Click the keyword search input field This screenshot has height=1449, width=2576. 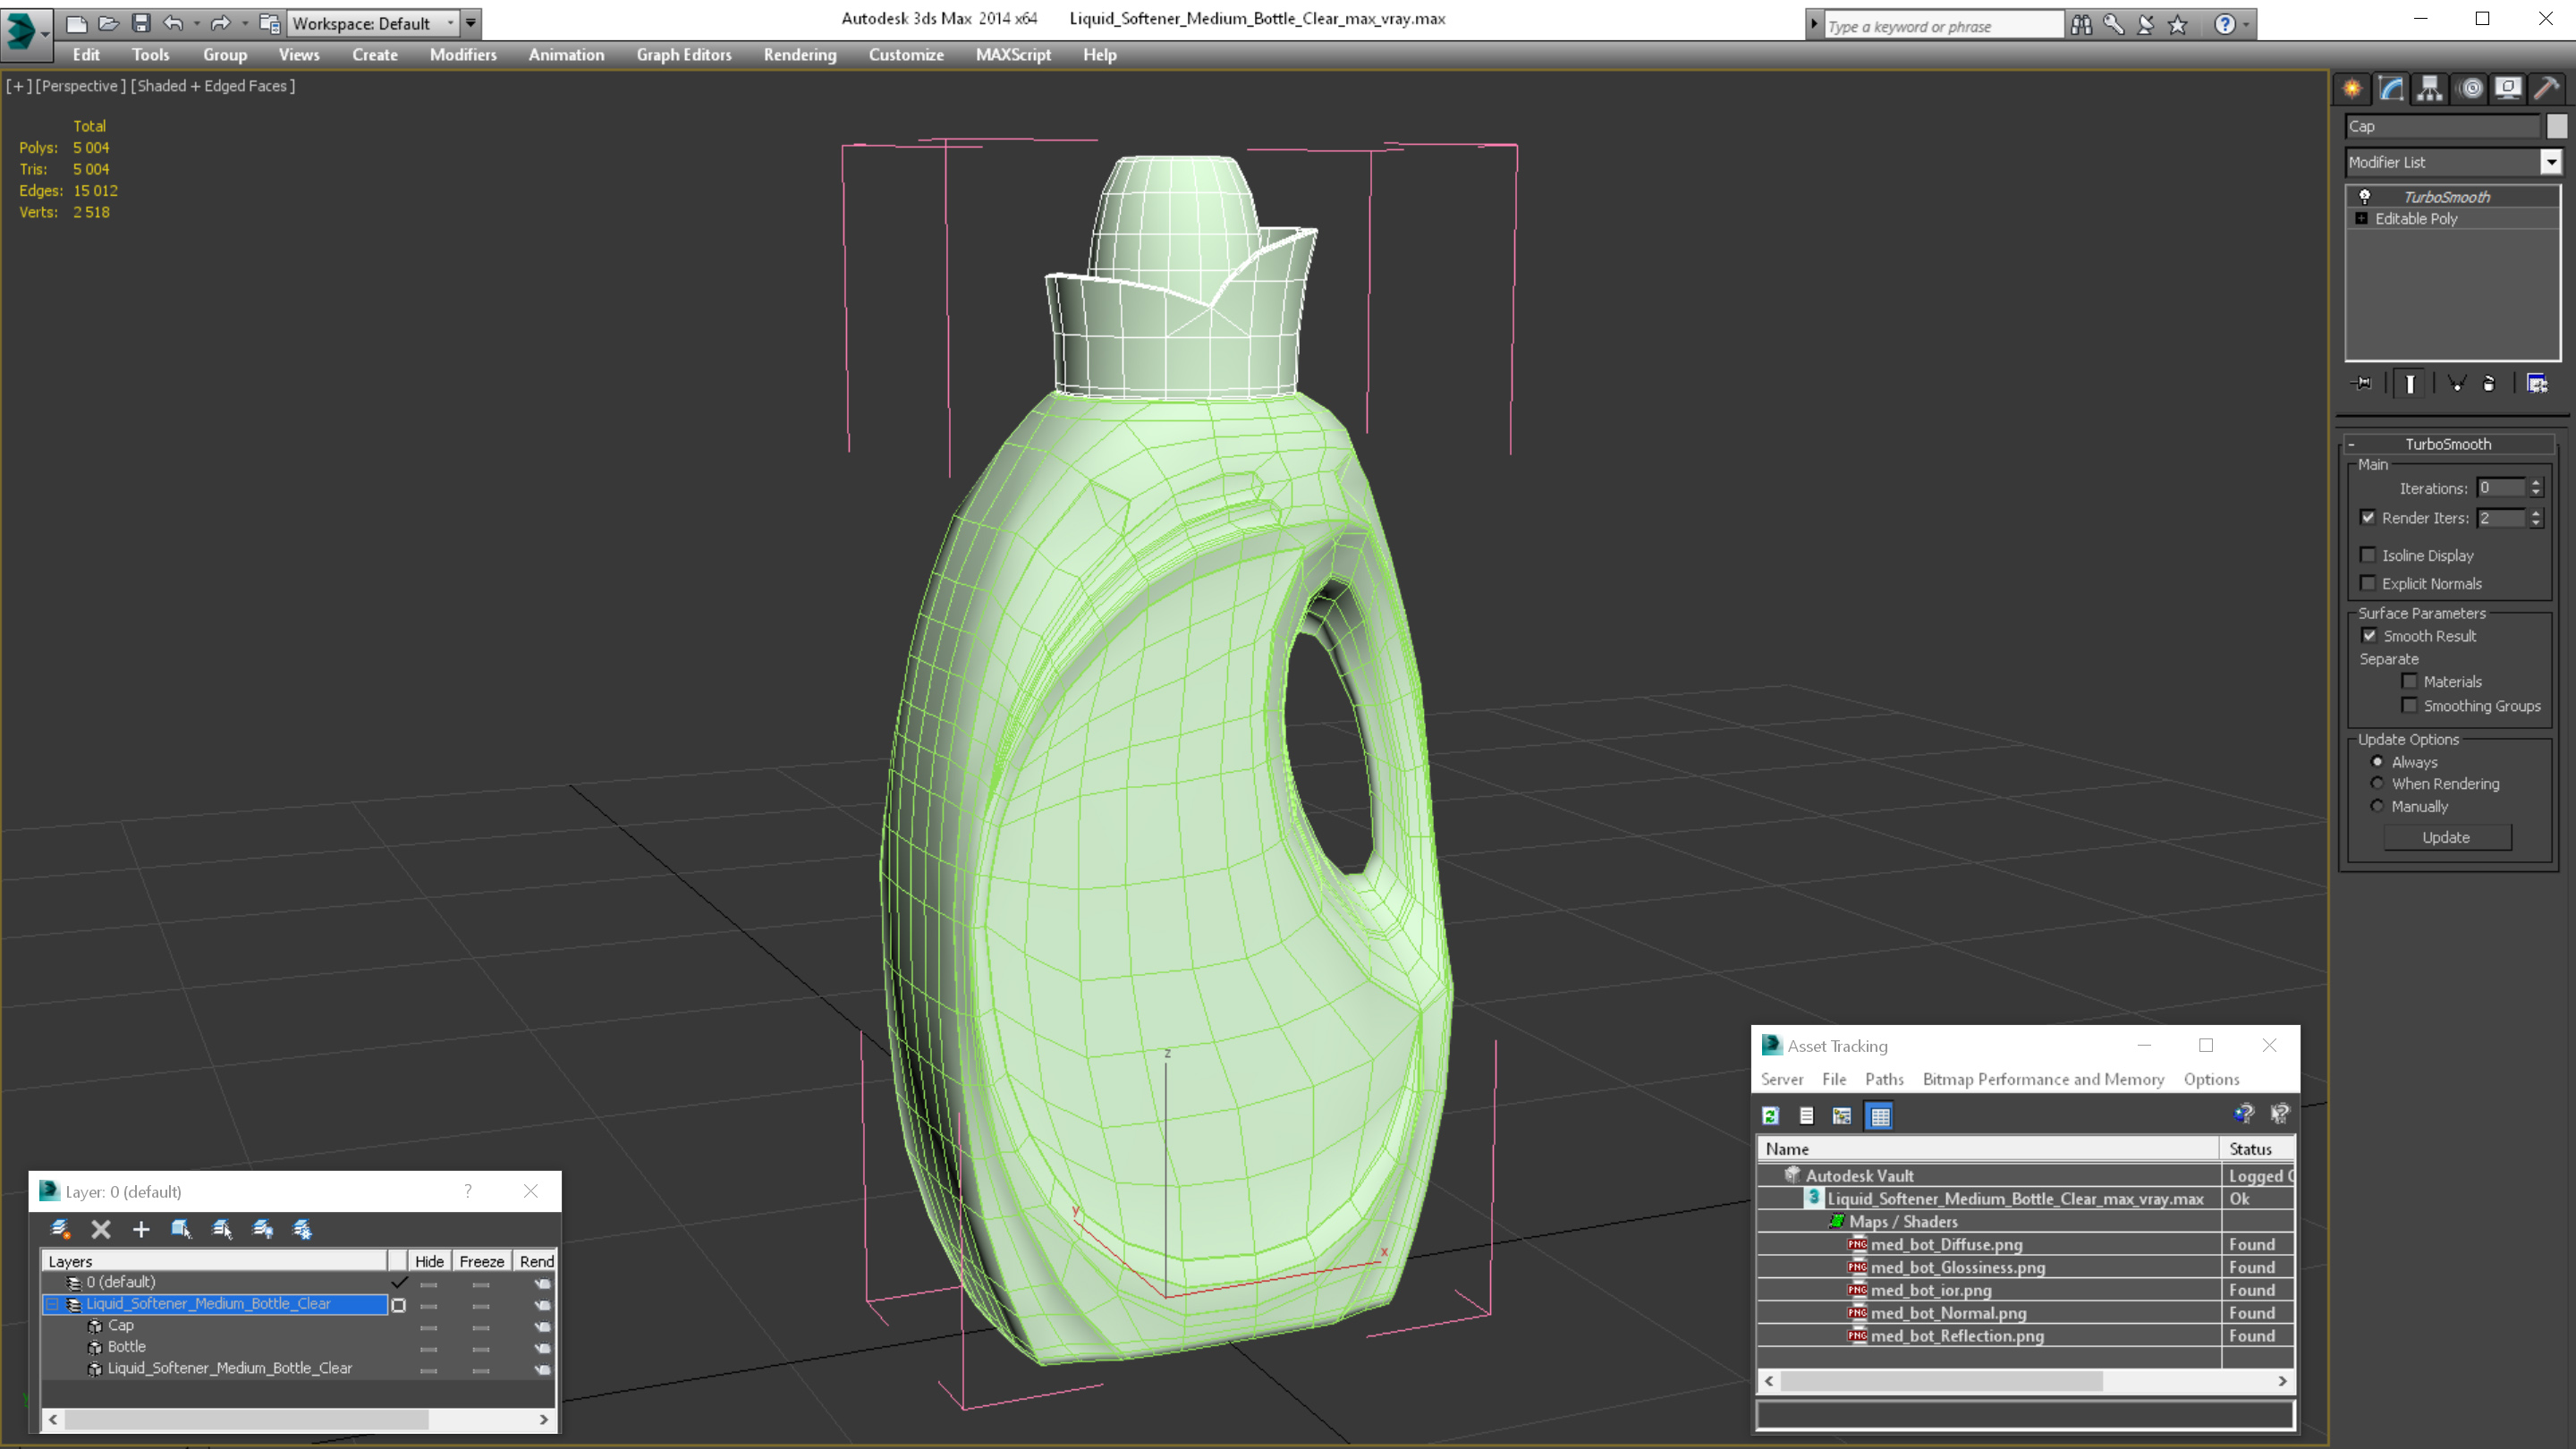(x=1943, y=26)
